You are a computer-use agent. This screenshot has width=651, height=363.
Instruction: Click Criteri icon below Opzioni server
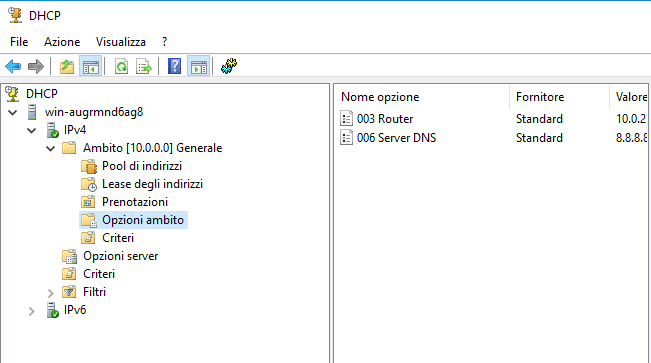69,274
